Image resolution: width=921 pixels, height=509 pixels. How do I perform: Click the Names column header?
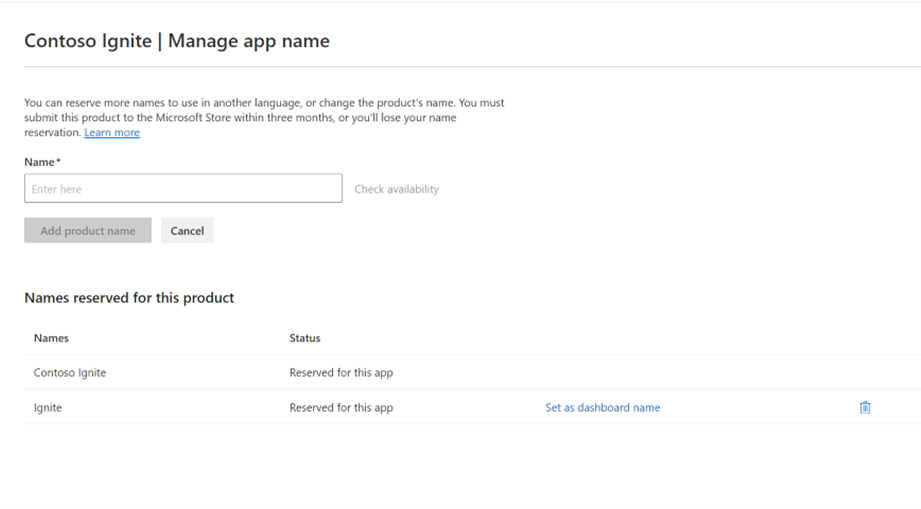(x=51, y=338)
